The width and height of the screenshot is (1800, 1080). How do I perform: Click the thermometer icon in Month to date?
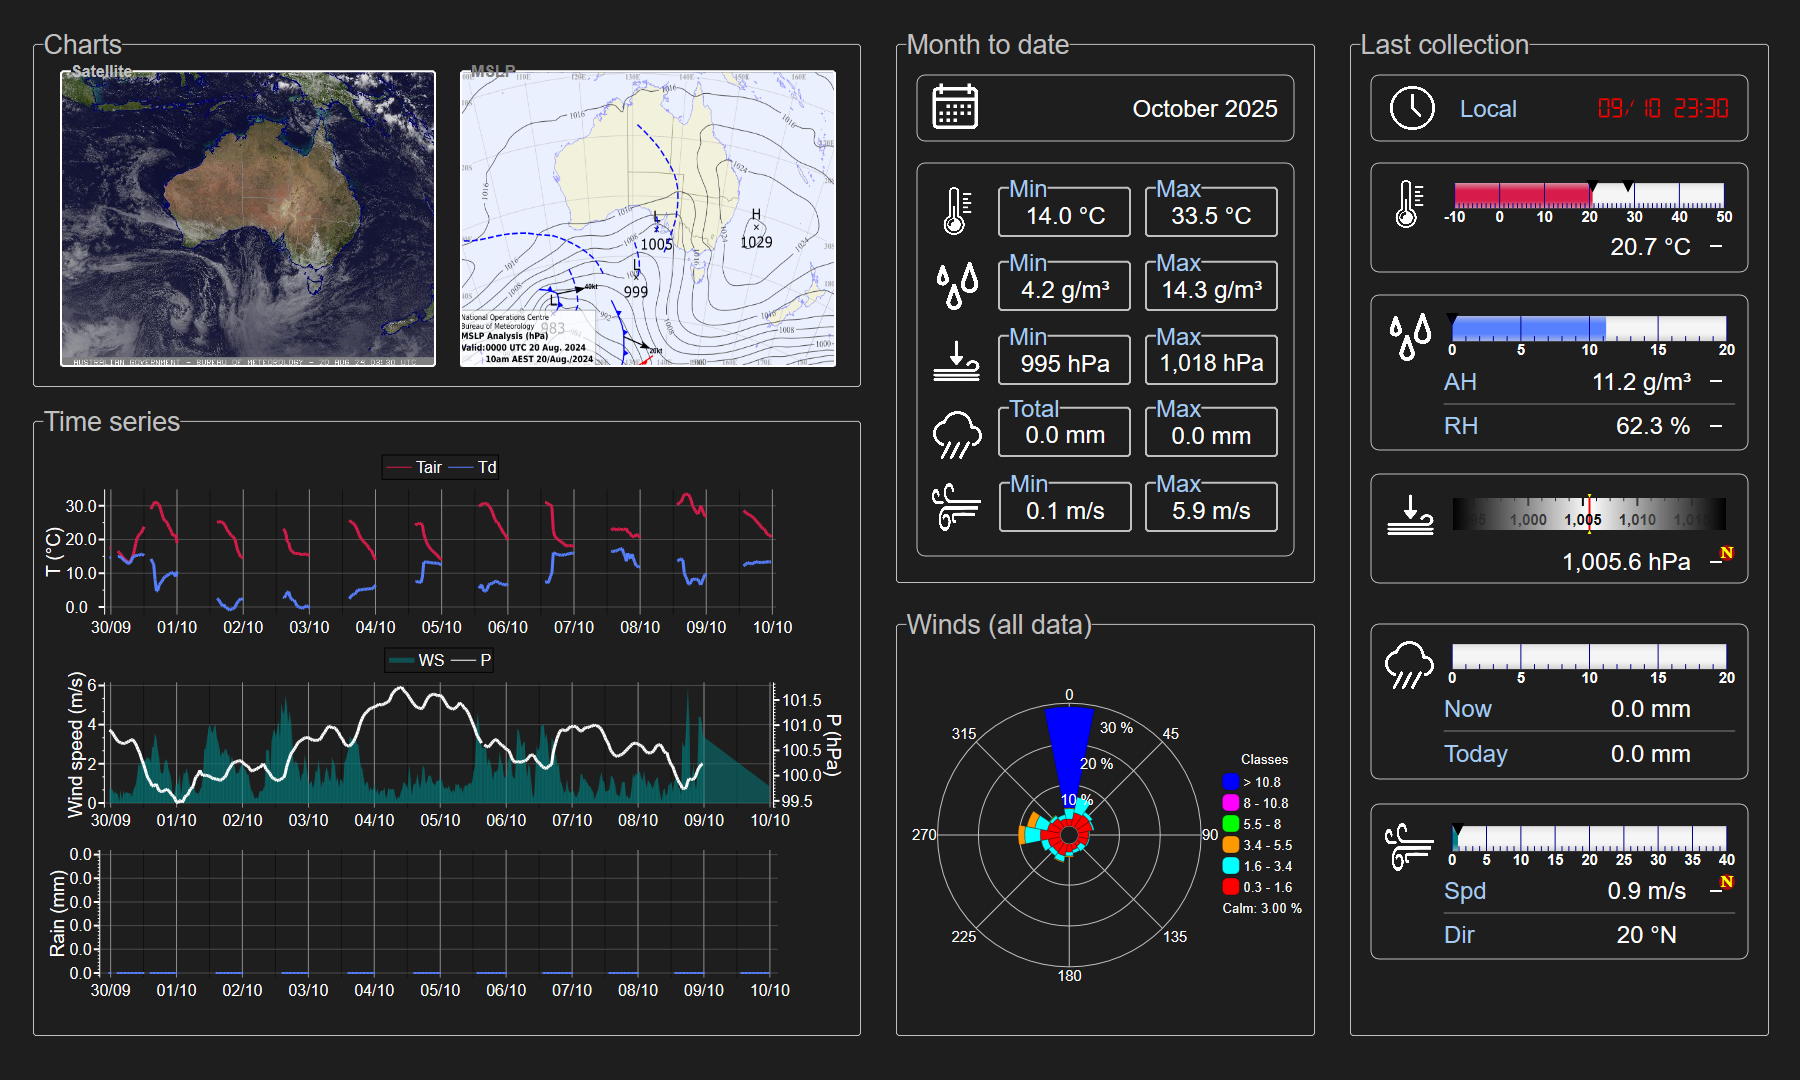(x=956, y=211)
